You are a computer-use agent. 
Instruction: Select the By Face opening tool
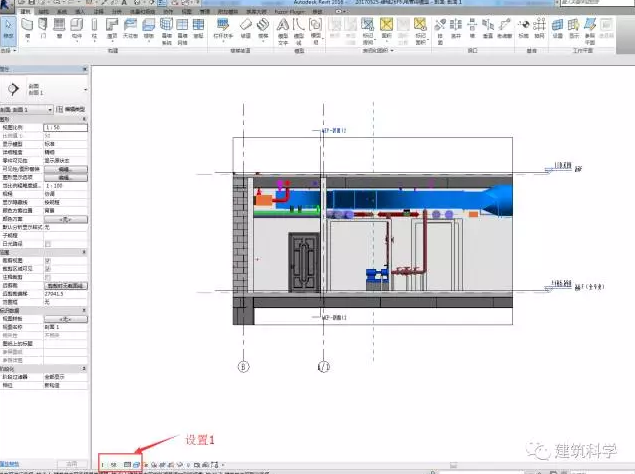pos(440,31)
